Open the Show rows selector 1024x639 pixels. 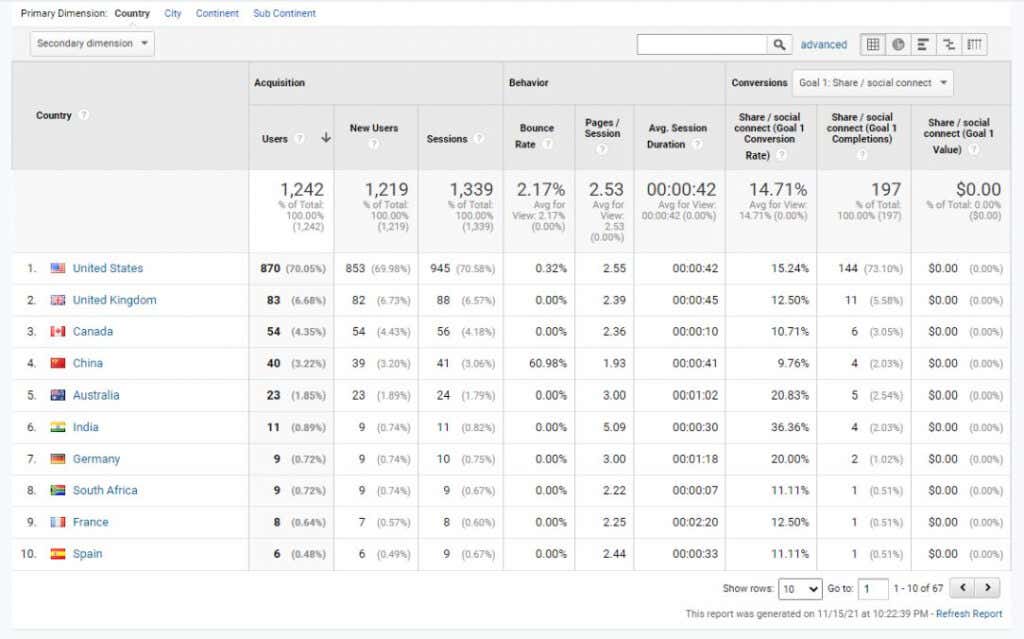[x=800, y=589]
